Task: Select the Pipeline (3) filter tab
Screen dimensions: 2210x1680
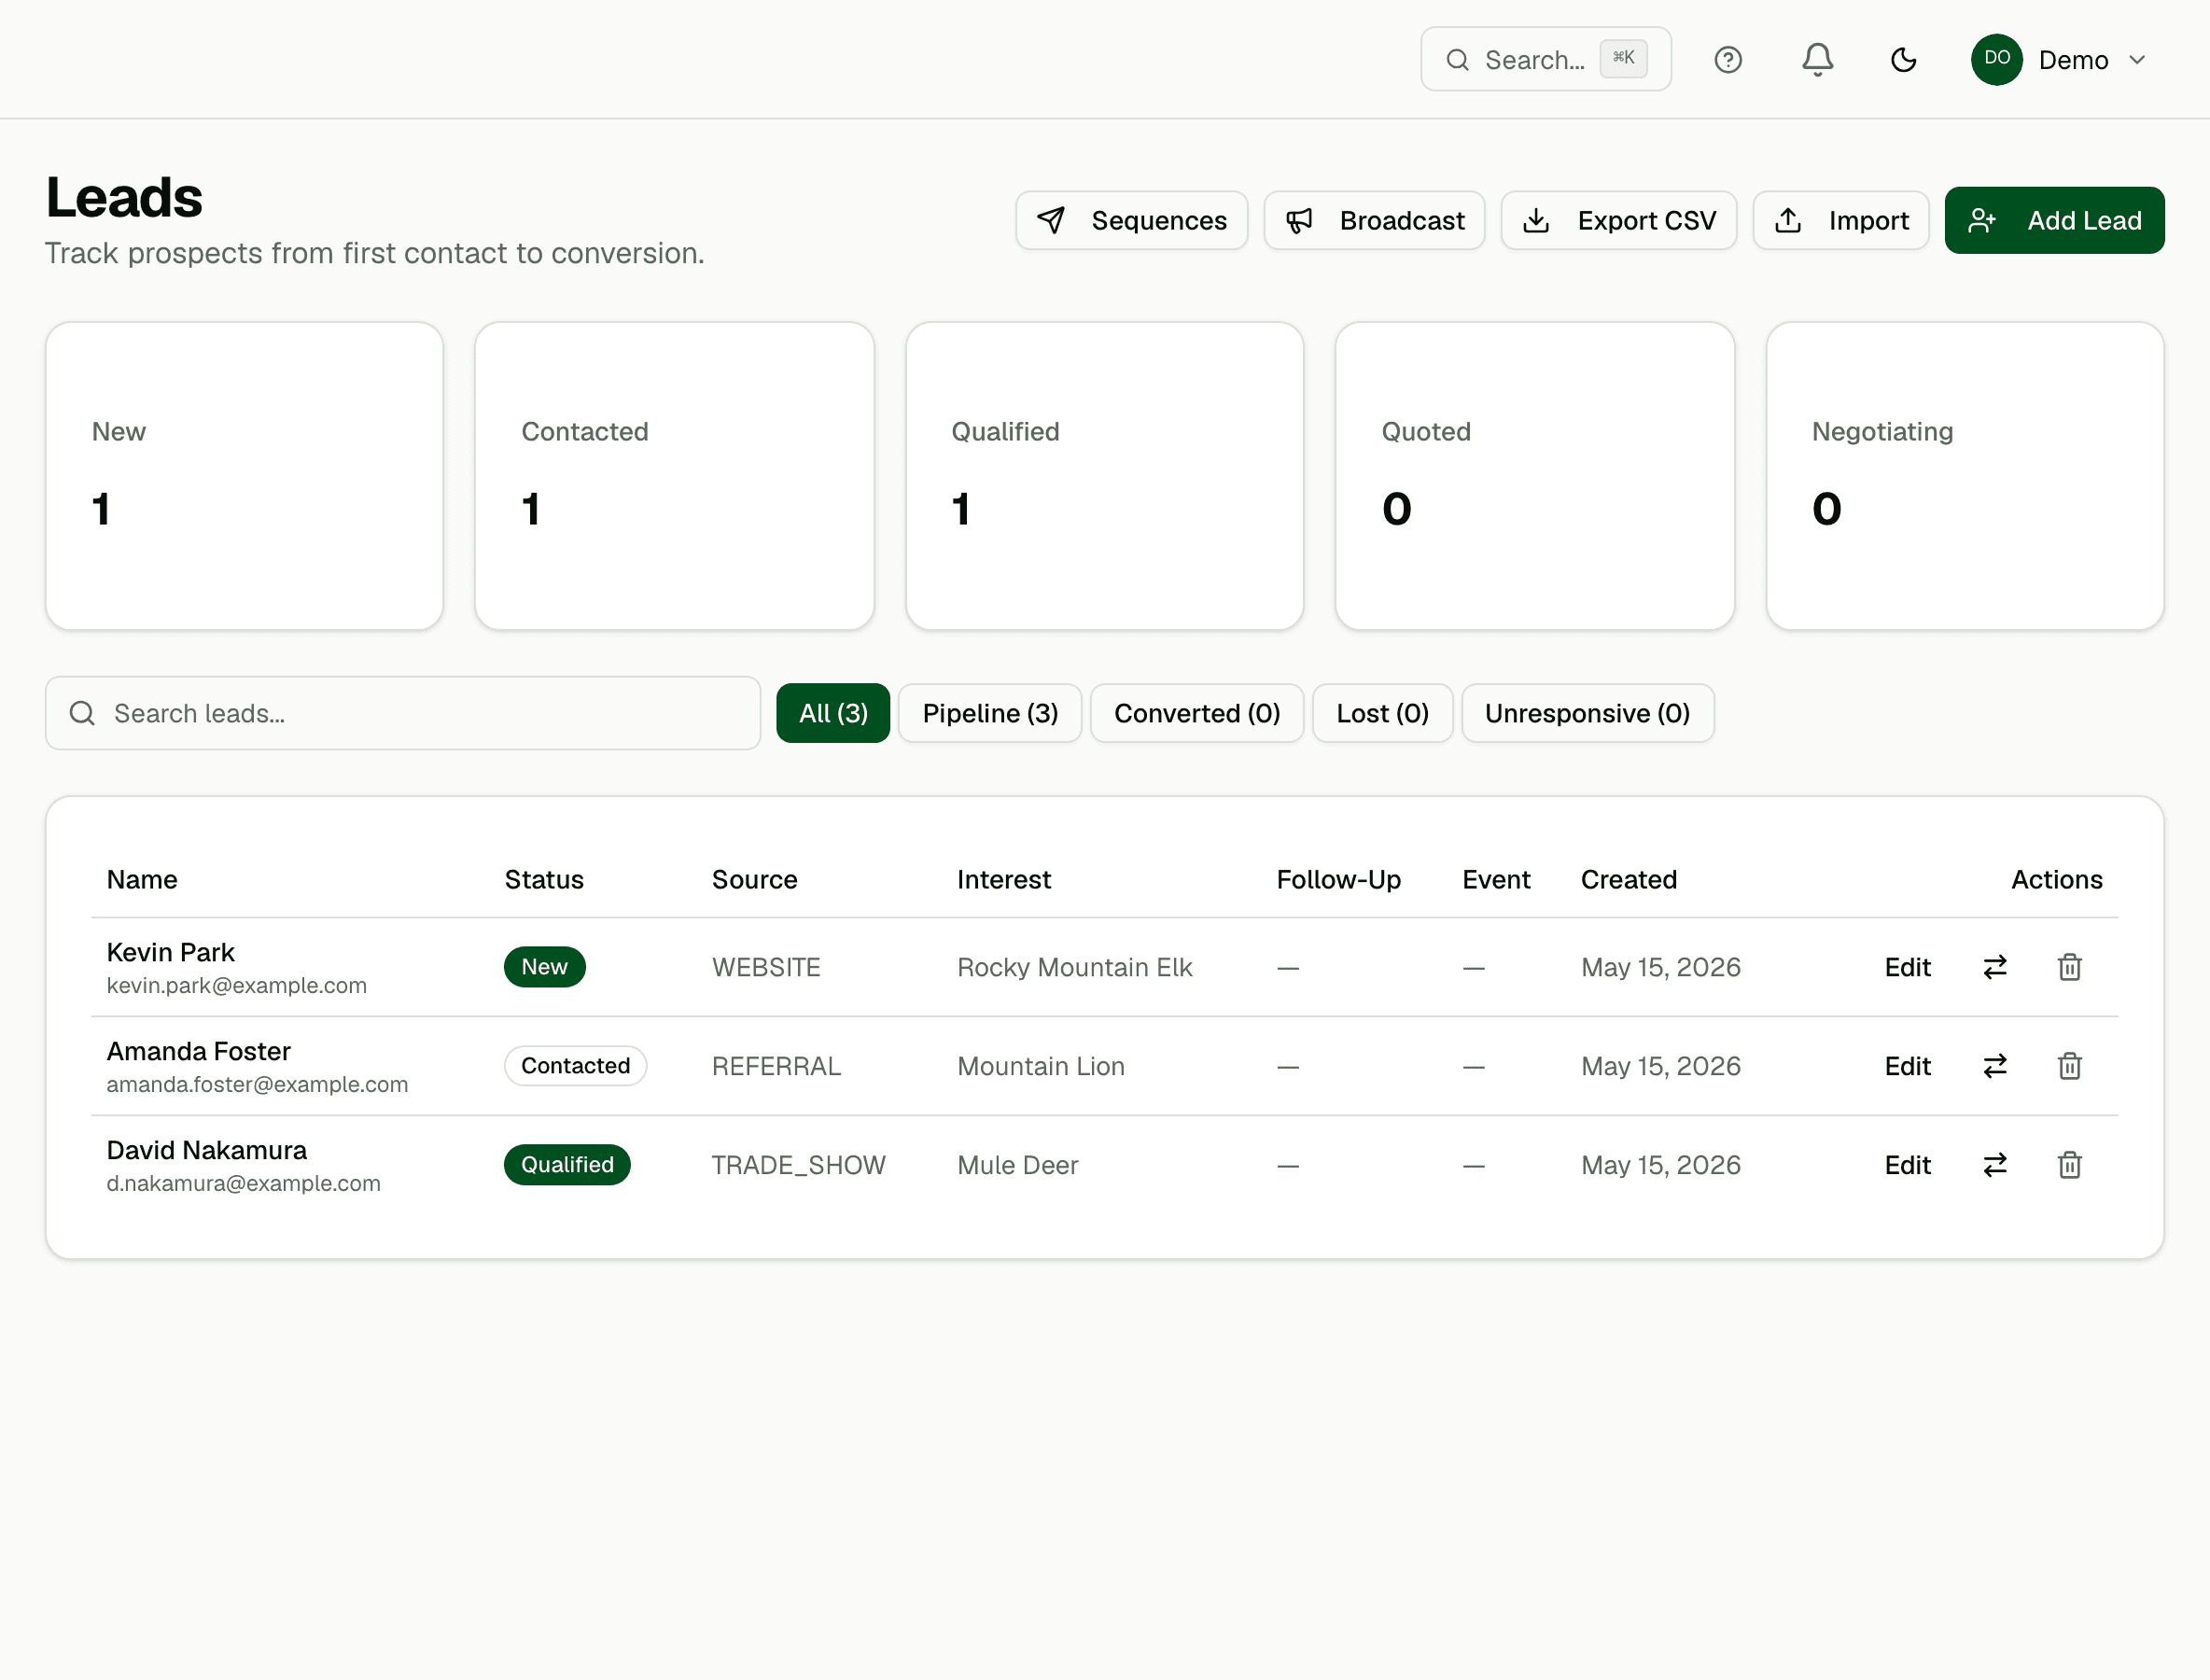Action: click(x=989, y=713)
